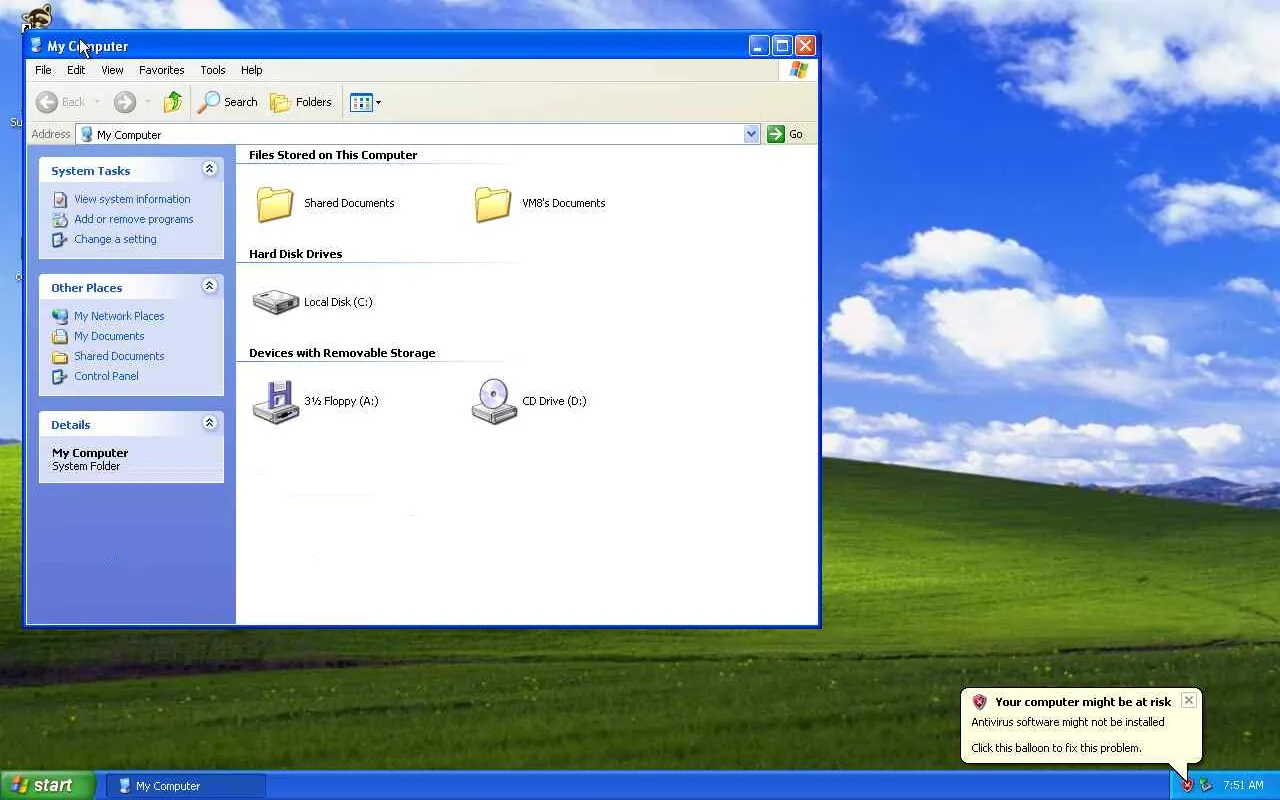Click the taskbar clock showing 7:51 AM
The height and width of the screenshot is (800, 1280).
coord(1243,785)
